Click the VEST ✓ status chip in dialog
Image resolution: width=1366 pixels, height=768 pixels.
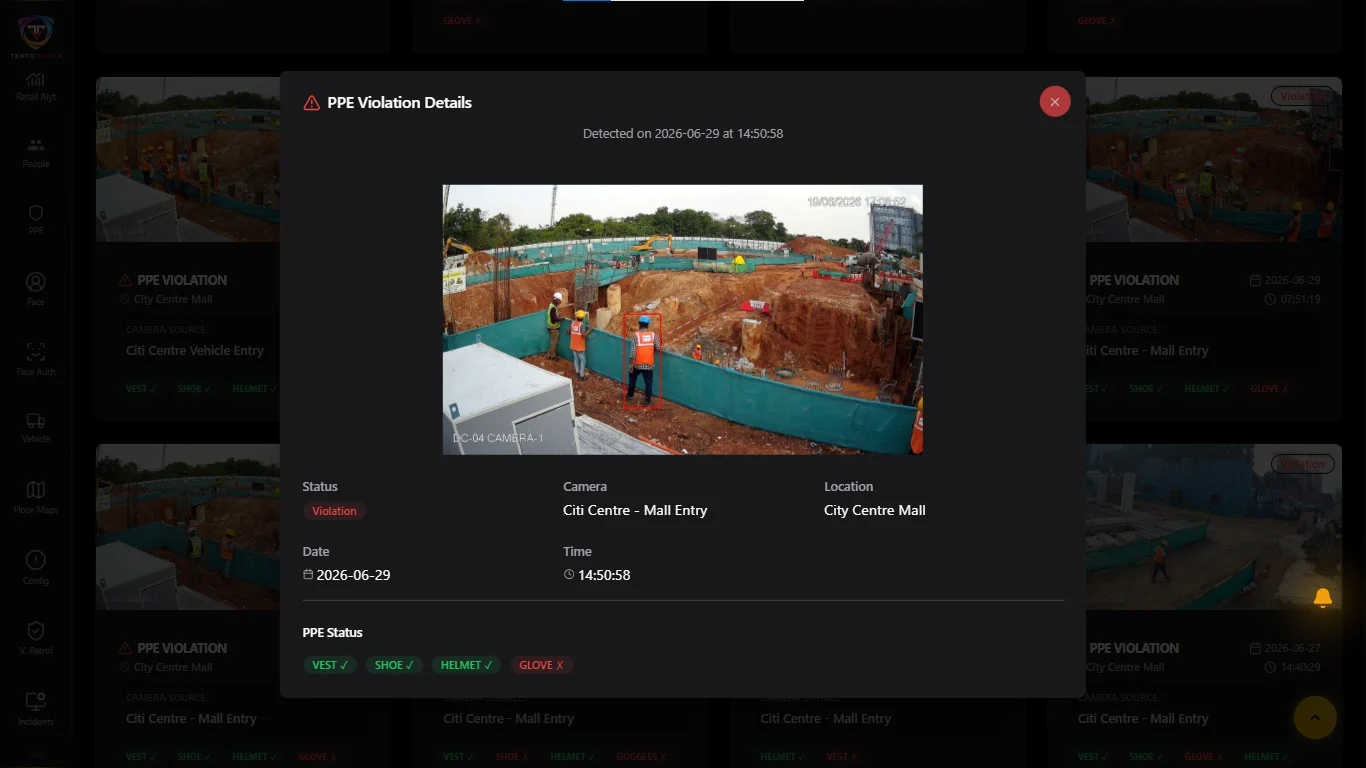click(x=330, y=665)
